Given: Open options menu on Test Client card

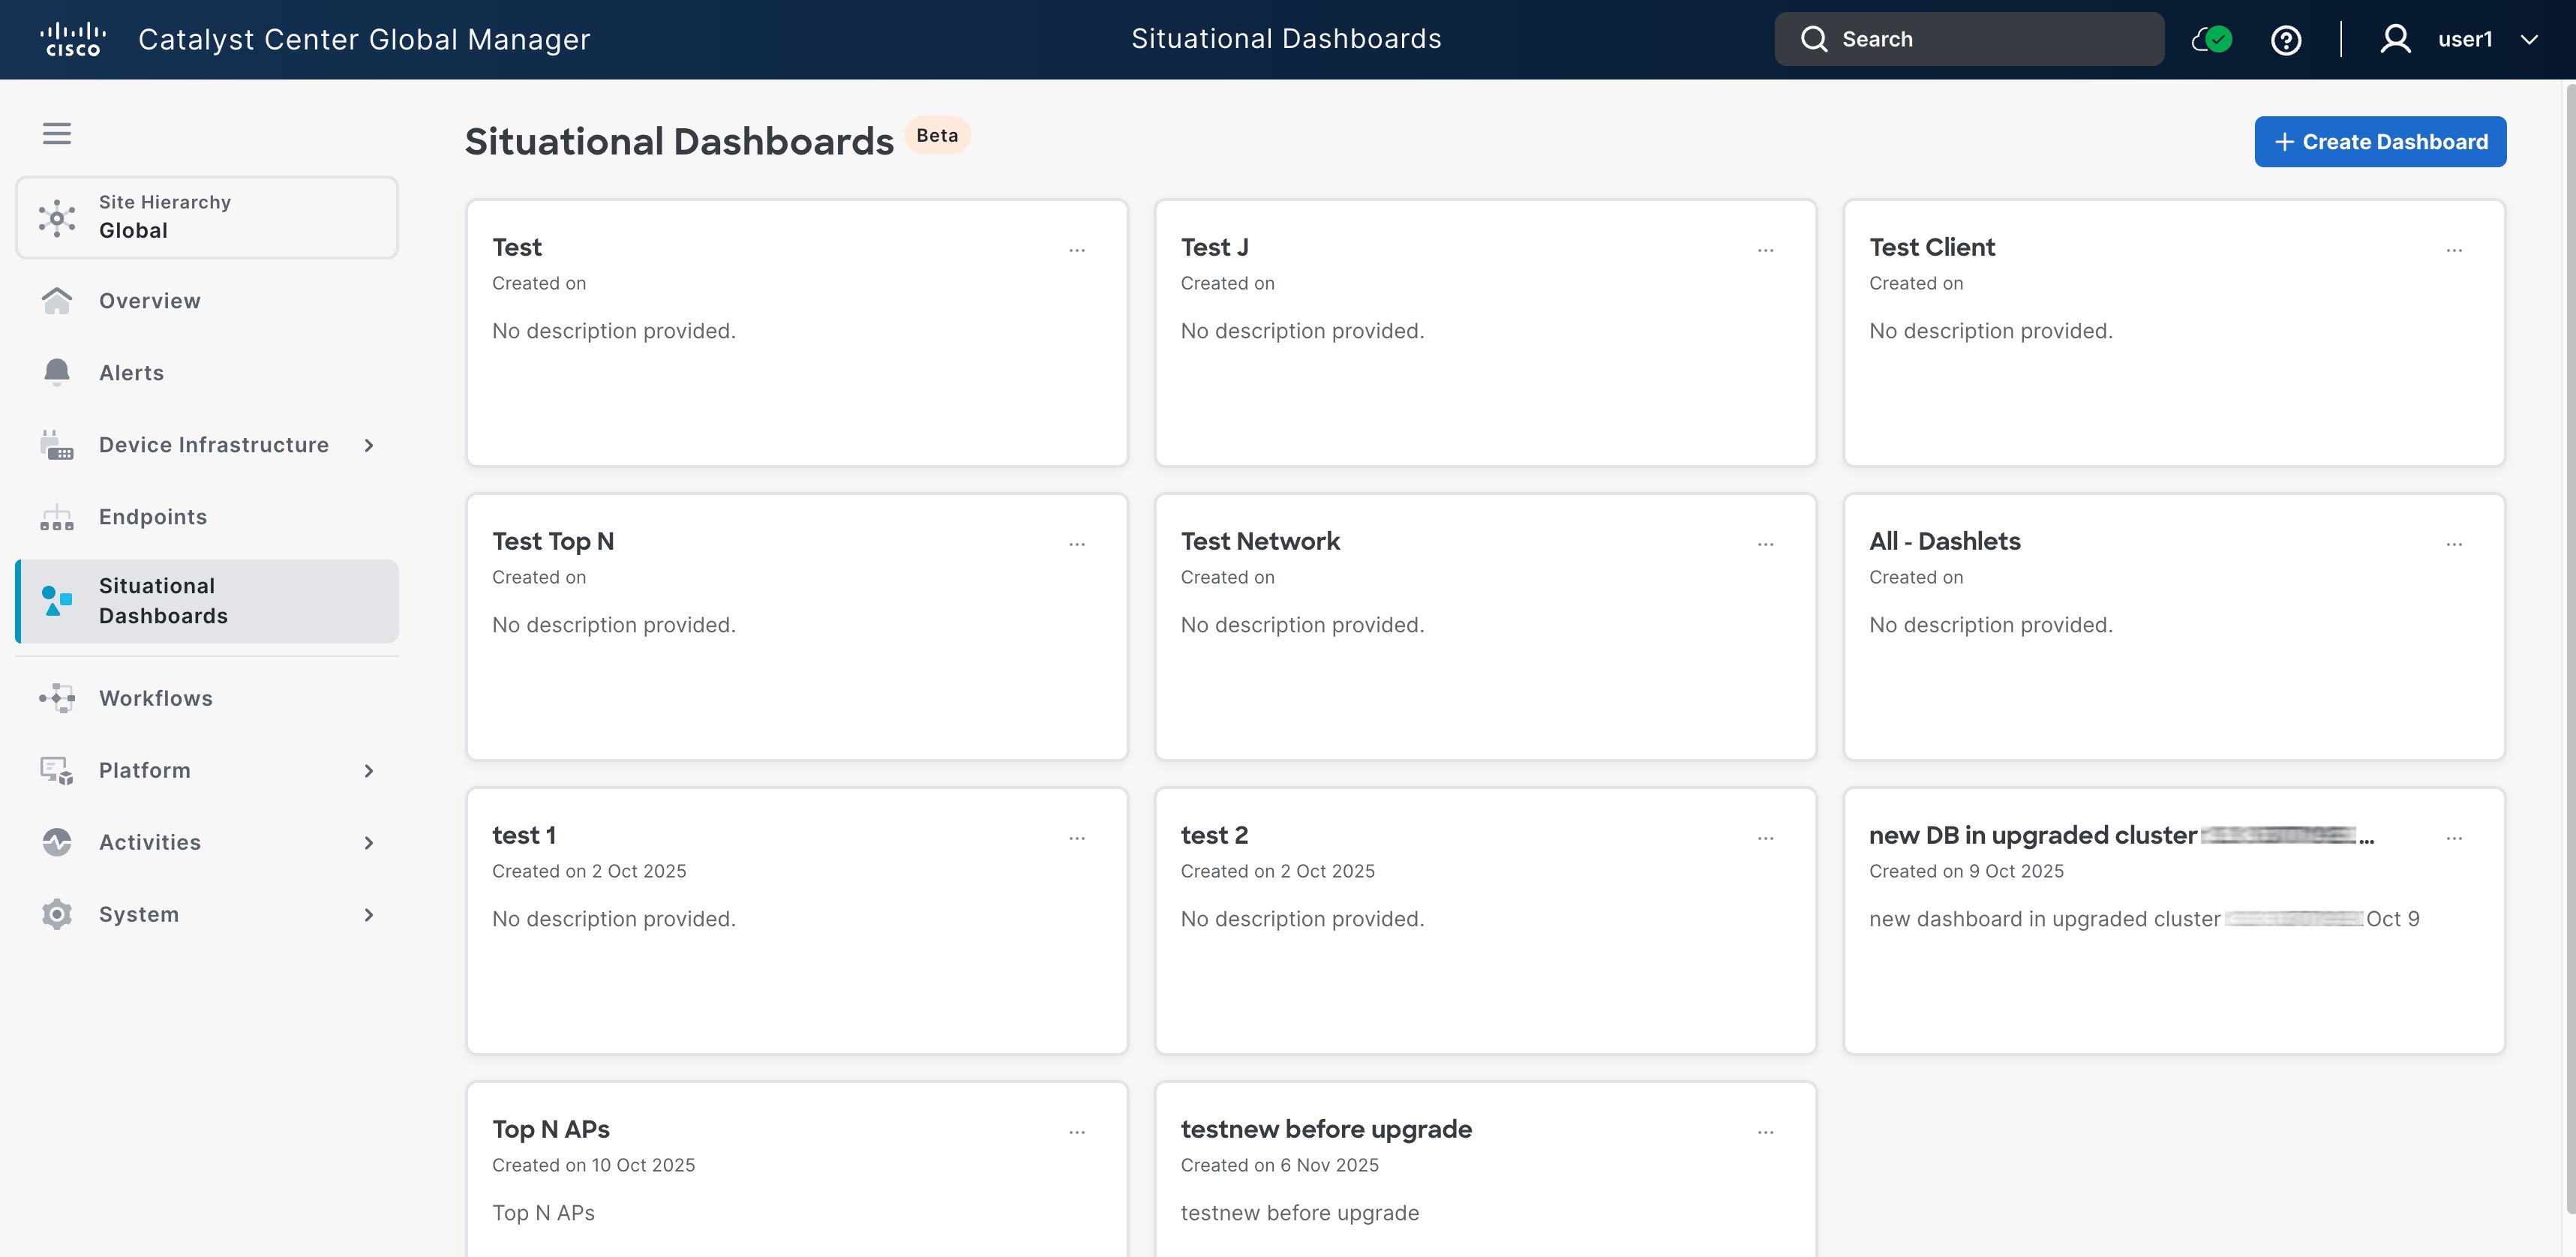Looking at the screenshot, I should 2454,250.
